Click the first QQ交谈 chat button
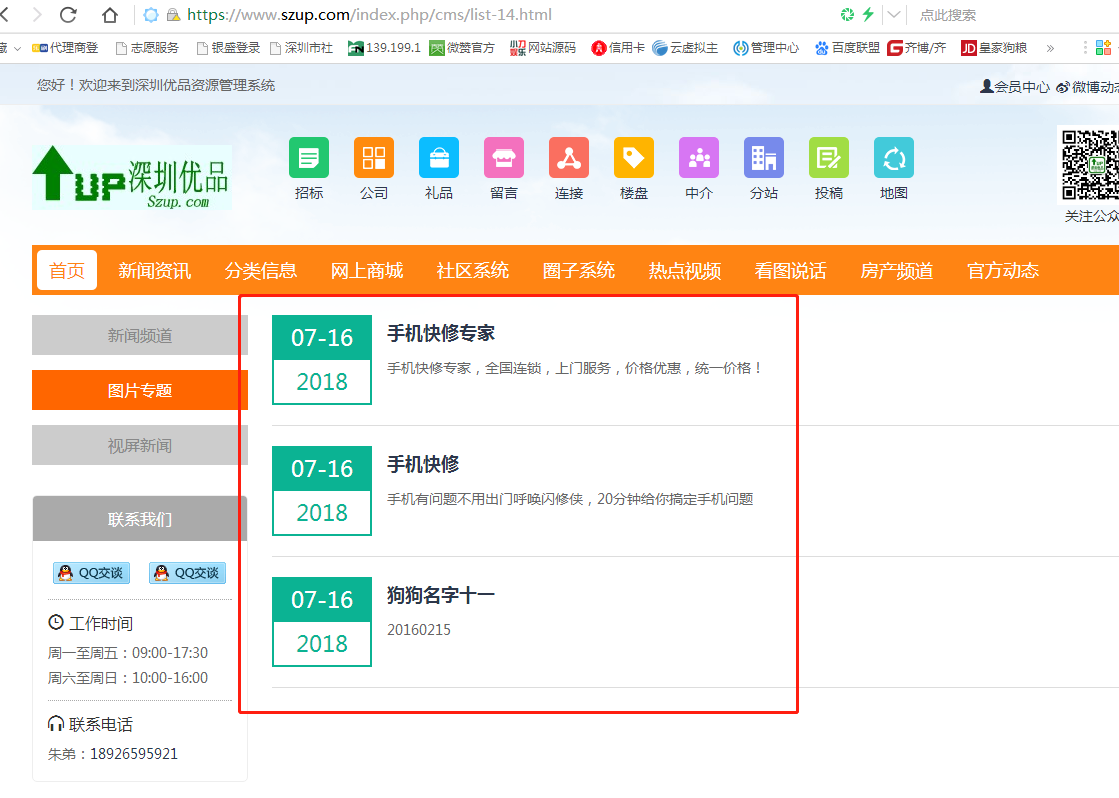 (90, 573)
